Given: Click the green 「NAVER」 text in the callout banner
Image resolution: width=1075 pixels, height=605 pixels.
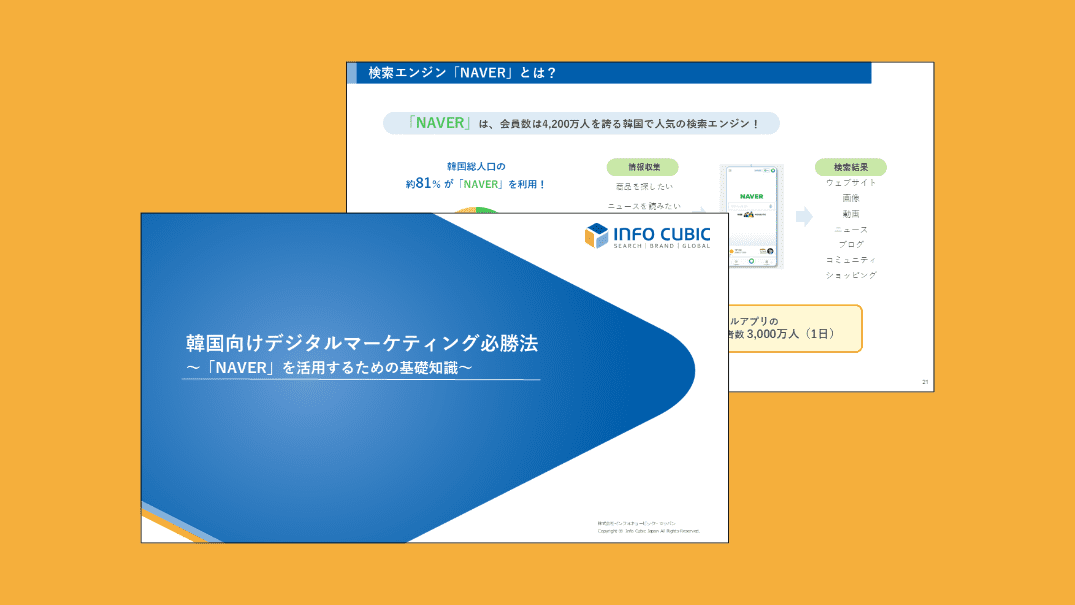Looking at the screenshot, I should (439, 123).
